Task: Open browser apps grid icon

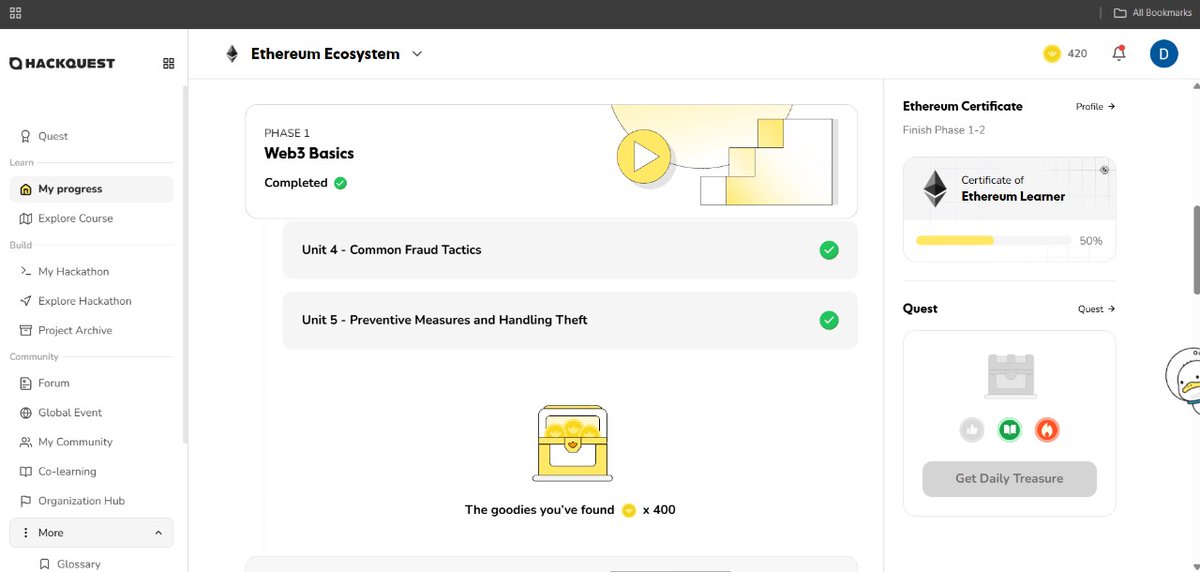Action: click(15, 13)
